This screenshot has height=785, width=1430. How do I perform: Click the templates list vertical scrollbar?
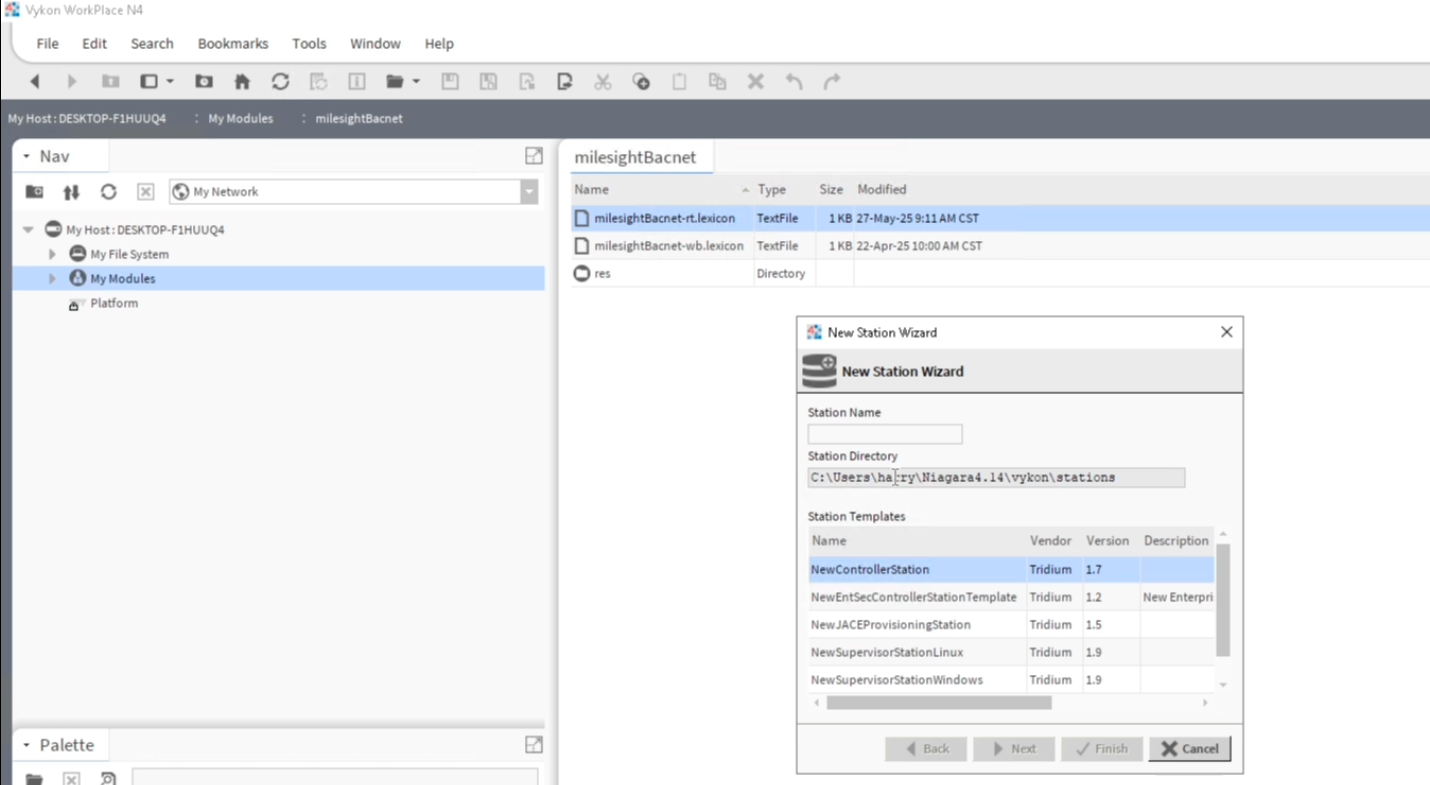coord(1222,600)
